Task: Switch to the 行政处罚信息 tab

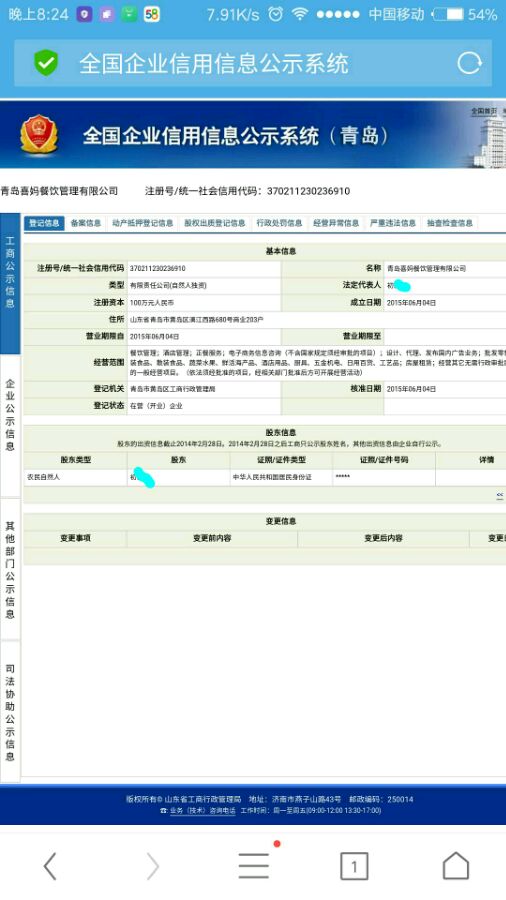Action: point(279,223)
